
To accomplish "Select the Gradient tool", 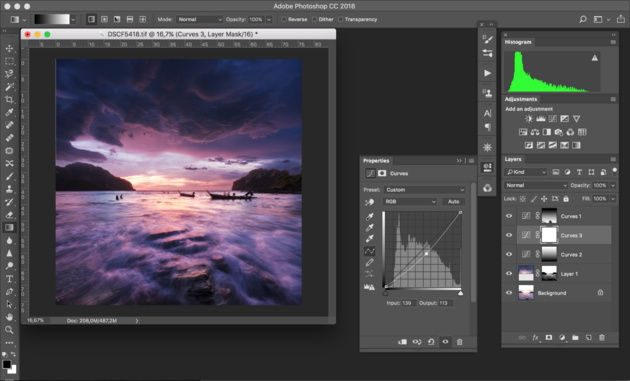I will [x=9, y=227].
